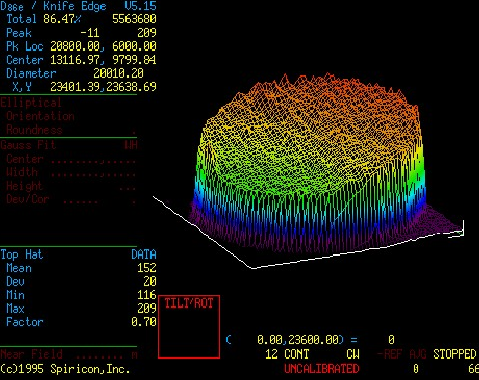
Task: Click the dimmed Elliptical heading
Action: point(31,102)
